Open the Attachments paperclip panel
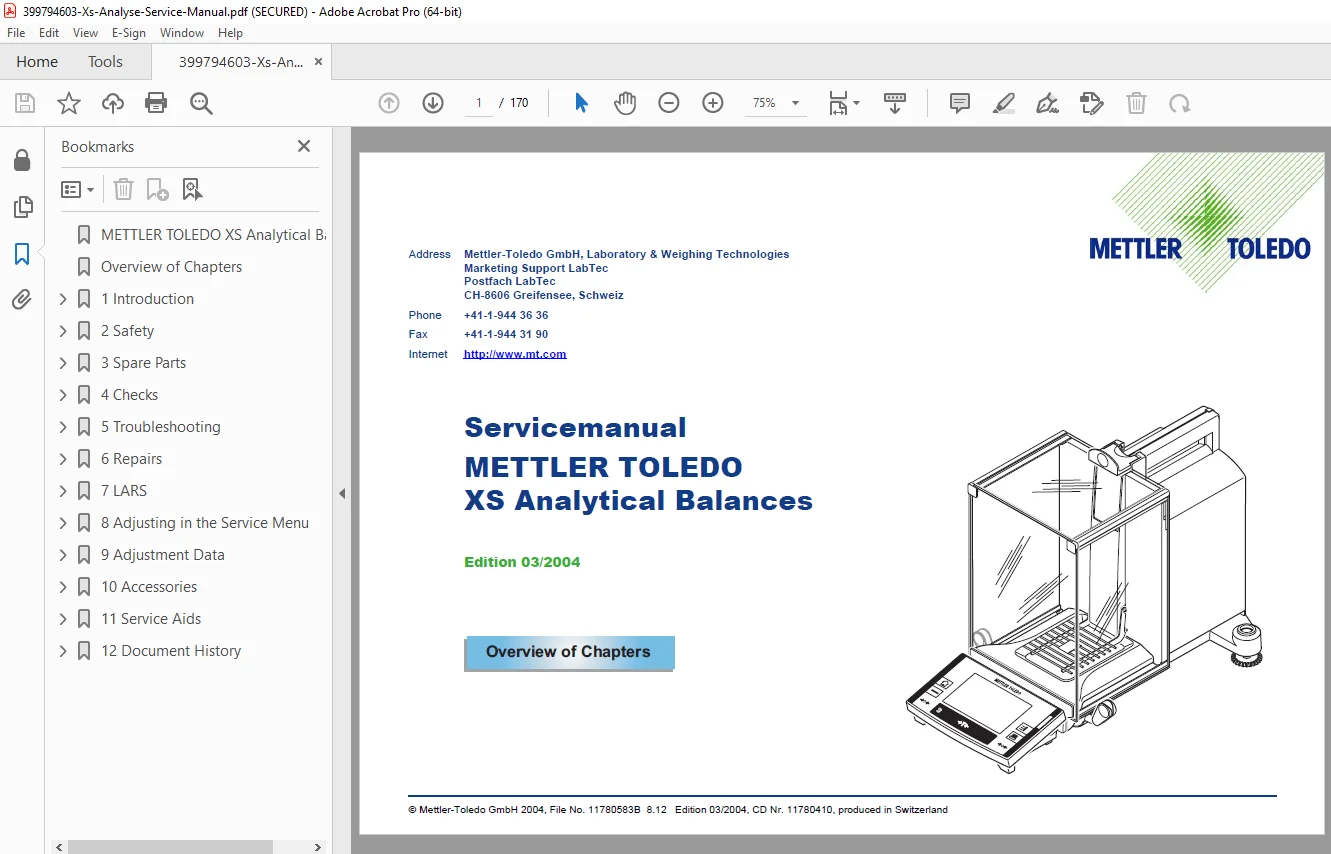The image size is (1331, 854). pyautogui.click(x=22, y=300)
